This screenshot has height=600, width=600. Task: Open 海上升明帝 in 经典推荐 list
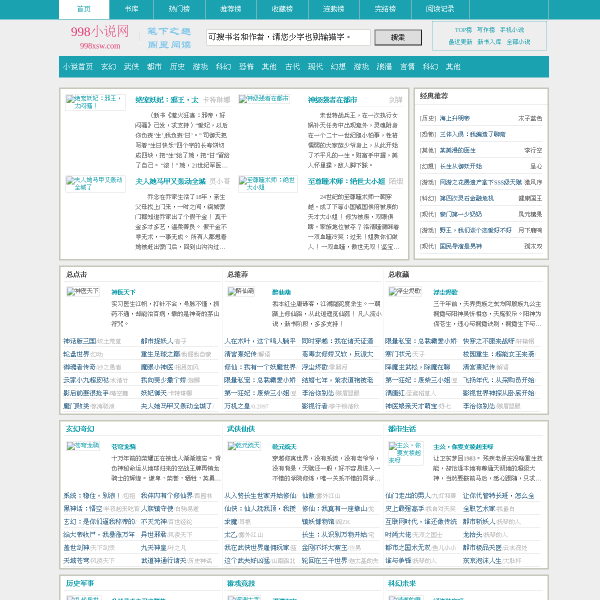455,118
